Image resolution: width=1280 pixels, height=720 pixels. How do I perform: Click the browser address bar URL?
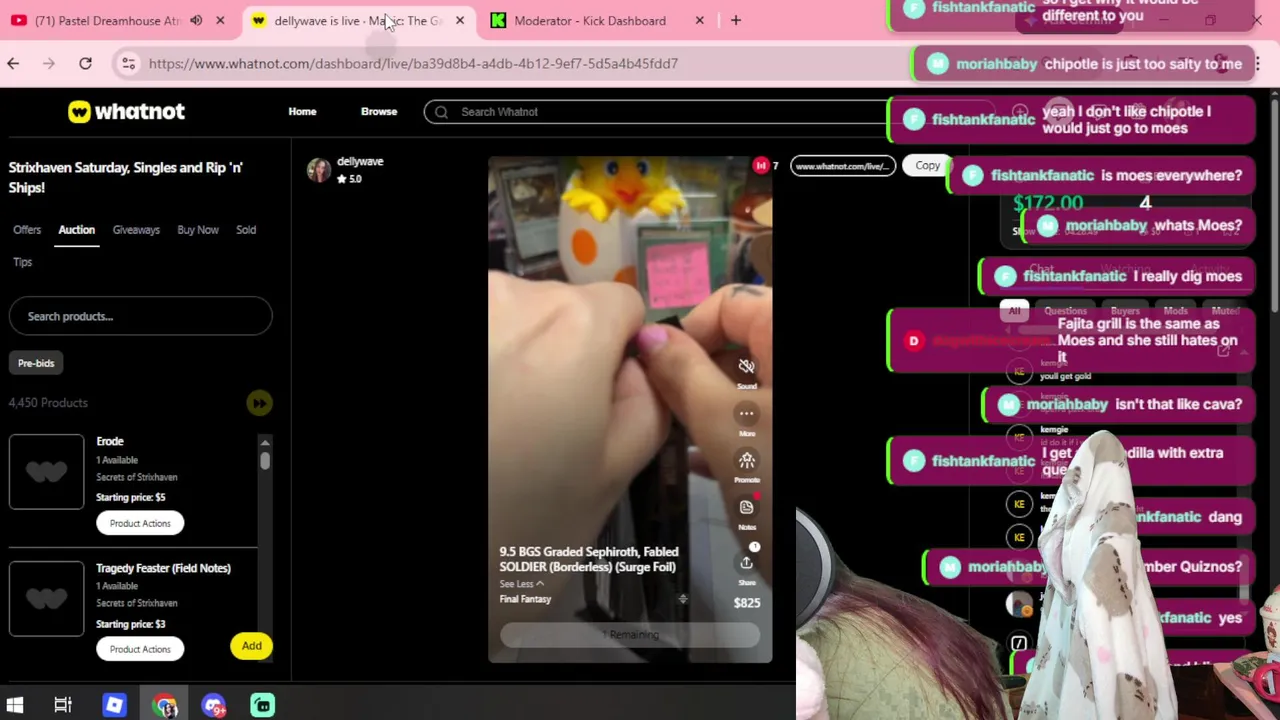(413, 63)
